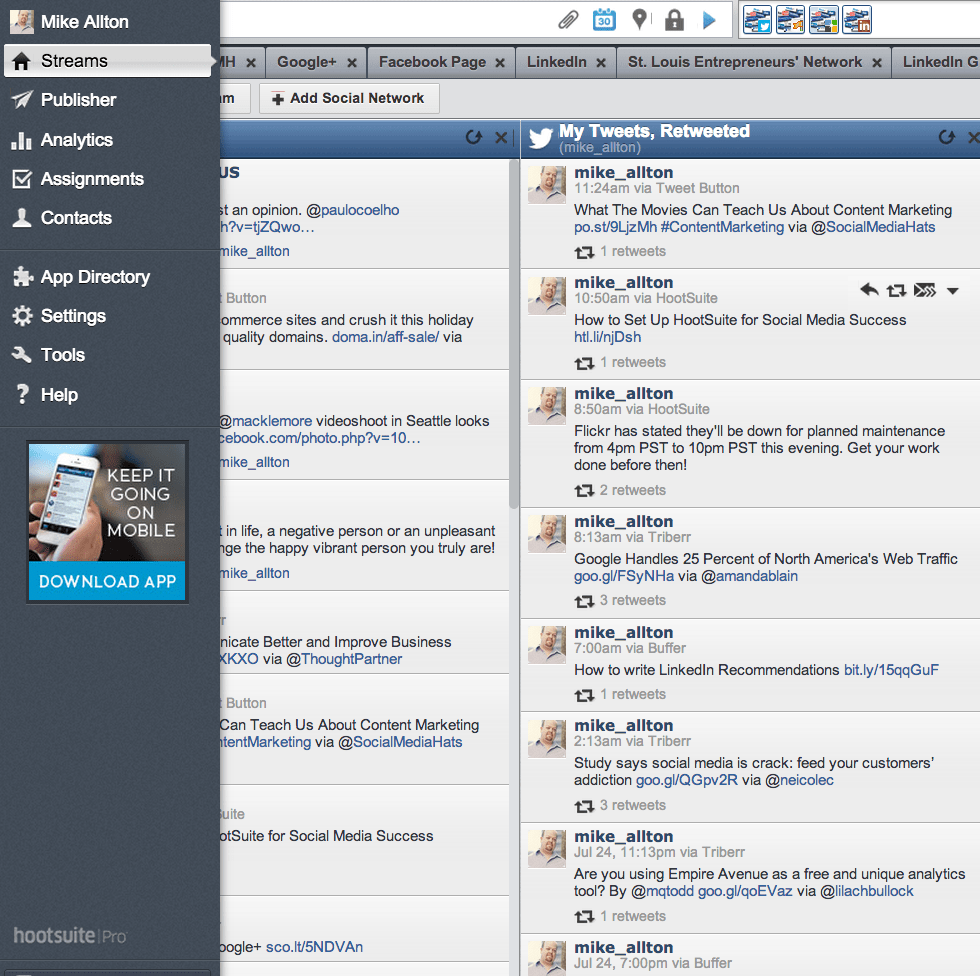
Task: Open mike_allton username on the 2:13am tweet
Action: click(623, 725)
